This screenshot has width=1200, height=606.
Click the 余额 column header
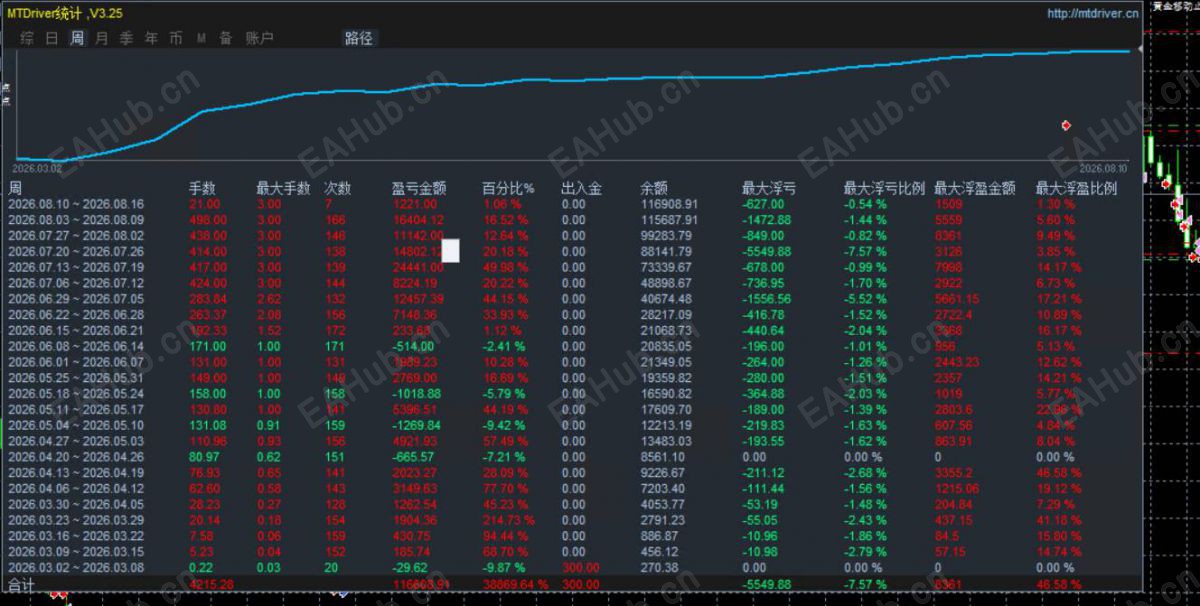tap(654, 188)
